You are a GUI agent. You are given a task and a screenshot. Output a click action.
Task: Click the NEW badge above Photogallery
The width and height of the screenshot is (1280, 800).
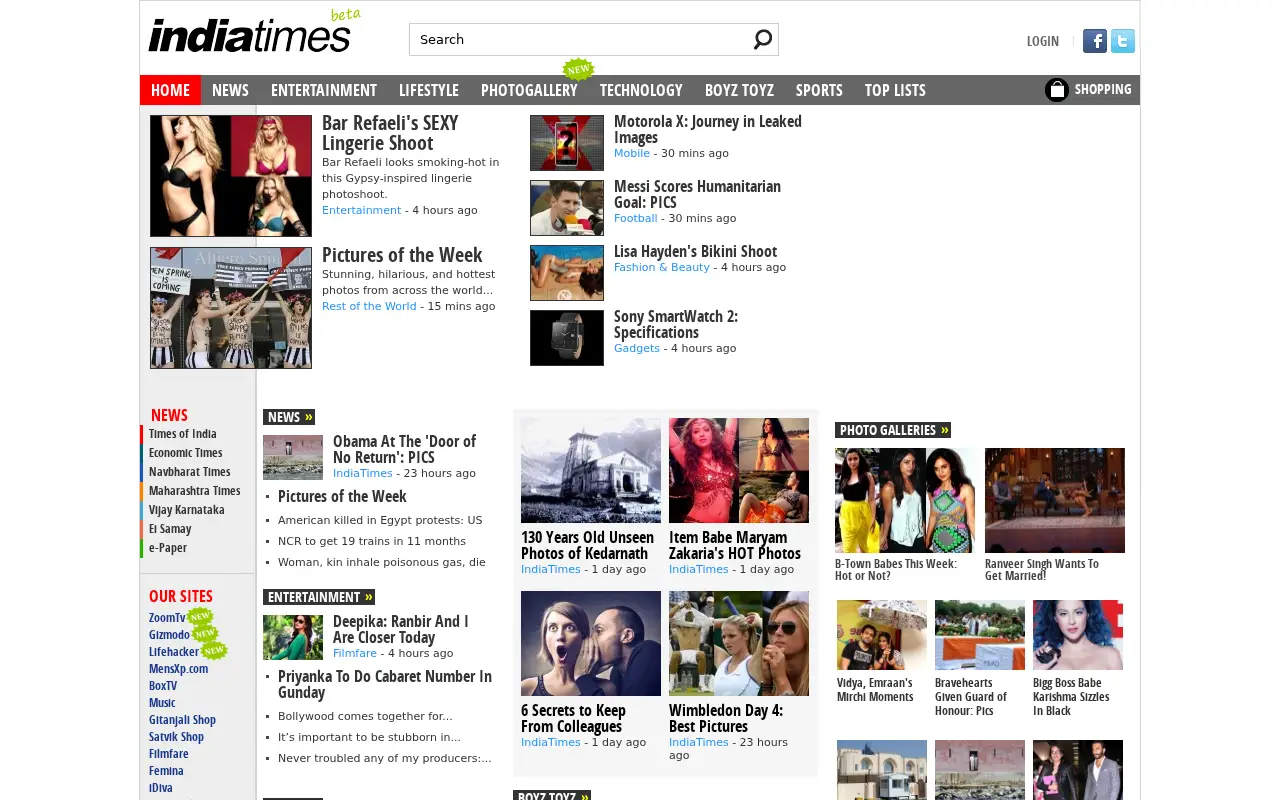click(578, 69)
